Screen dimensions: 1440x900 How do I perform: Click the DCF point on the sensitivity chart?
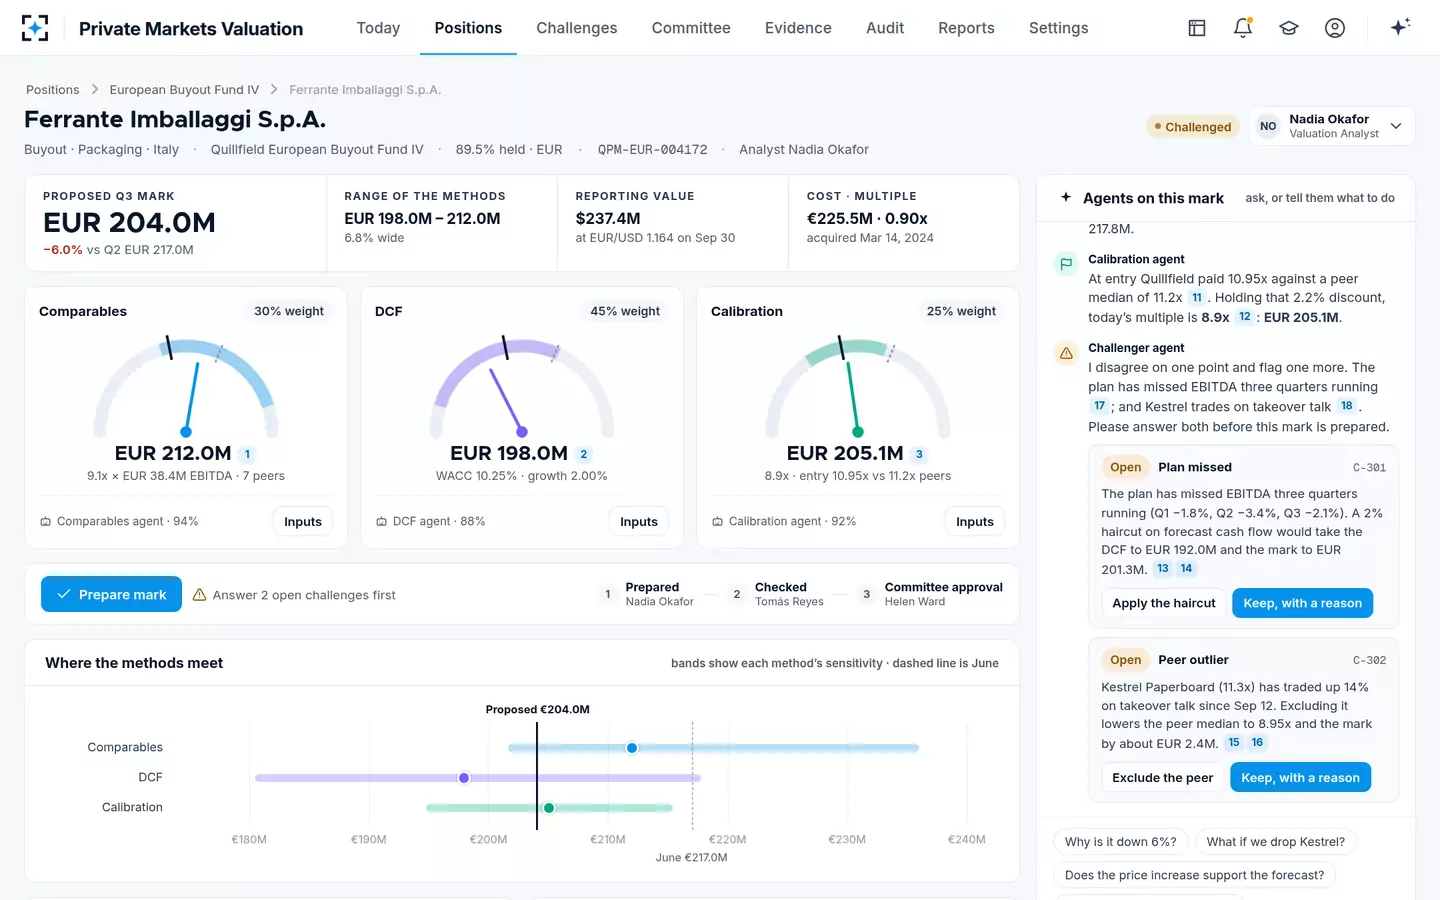click(464, 778)
